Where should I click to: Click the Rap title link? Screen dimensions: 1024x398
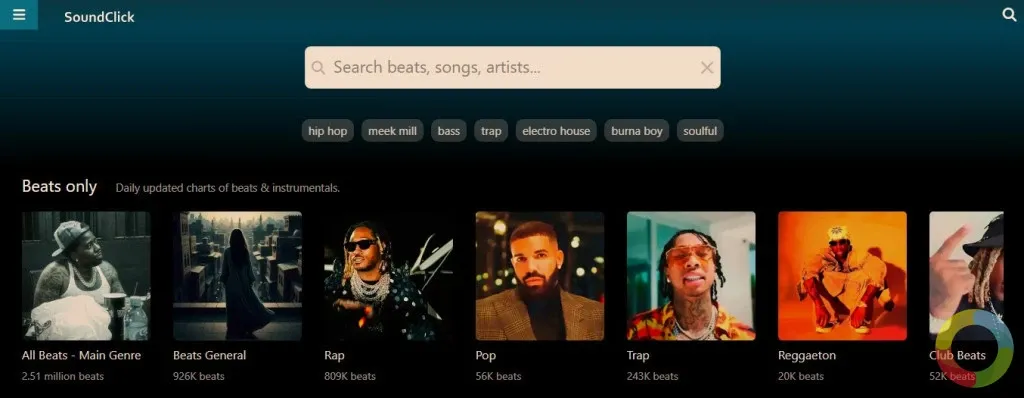(x=334, y=356)
